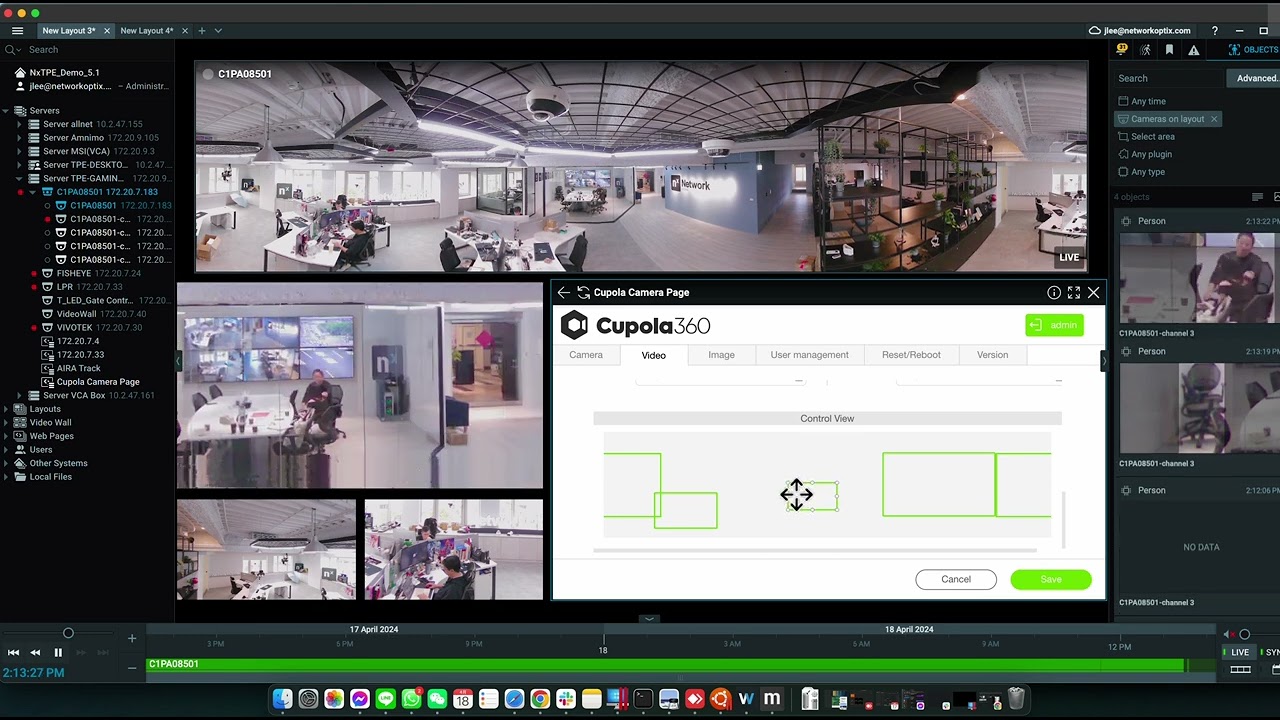Select AIRA Track in resource tree
Viewport: 1280px width, 720px height.
pyautogui.click(x=78, y=368)
